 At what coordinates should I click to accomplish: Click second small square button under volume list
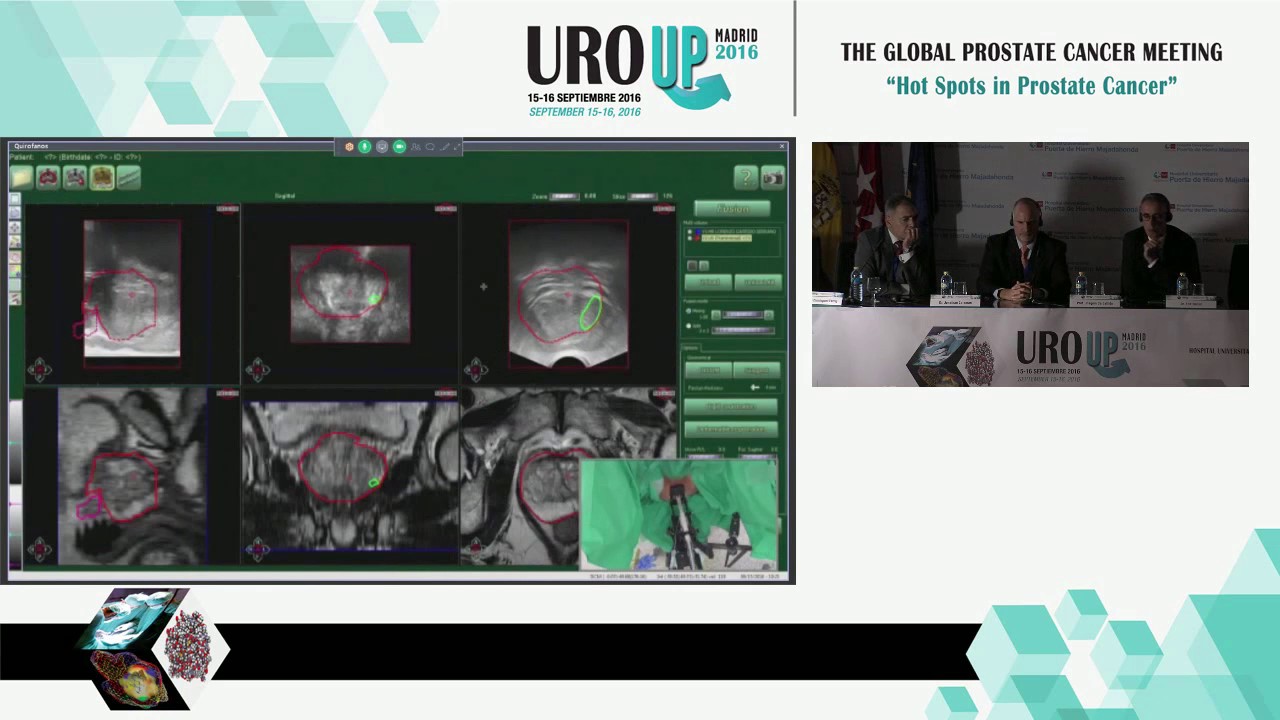704,265
